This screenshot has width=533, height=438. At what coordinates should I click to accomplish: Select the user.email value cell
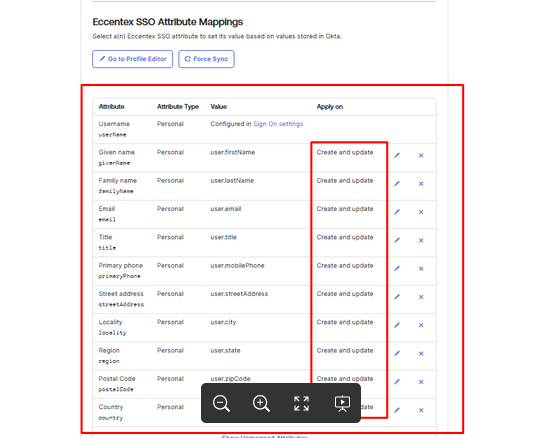(226, 209)
